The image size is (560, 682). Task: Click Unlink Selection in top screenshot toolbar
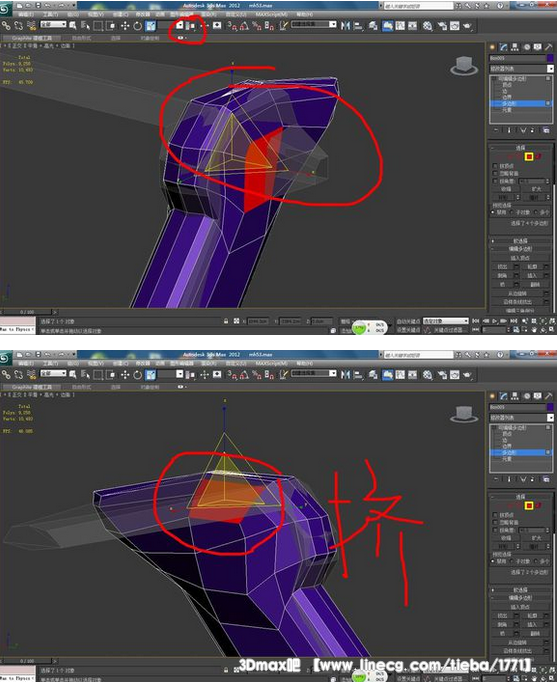click(18, 26)
